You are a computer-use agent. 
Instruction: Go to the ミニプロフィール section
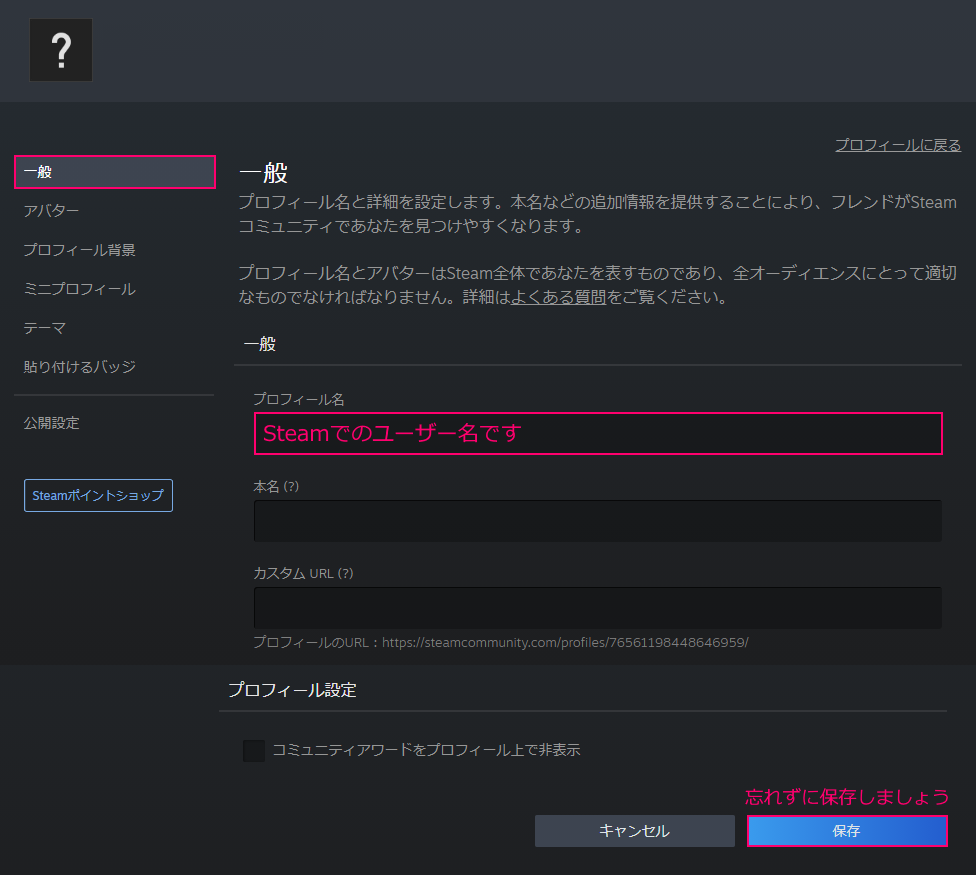(x=79, y=289)
